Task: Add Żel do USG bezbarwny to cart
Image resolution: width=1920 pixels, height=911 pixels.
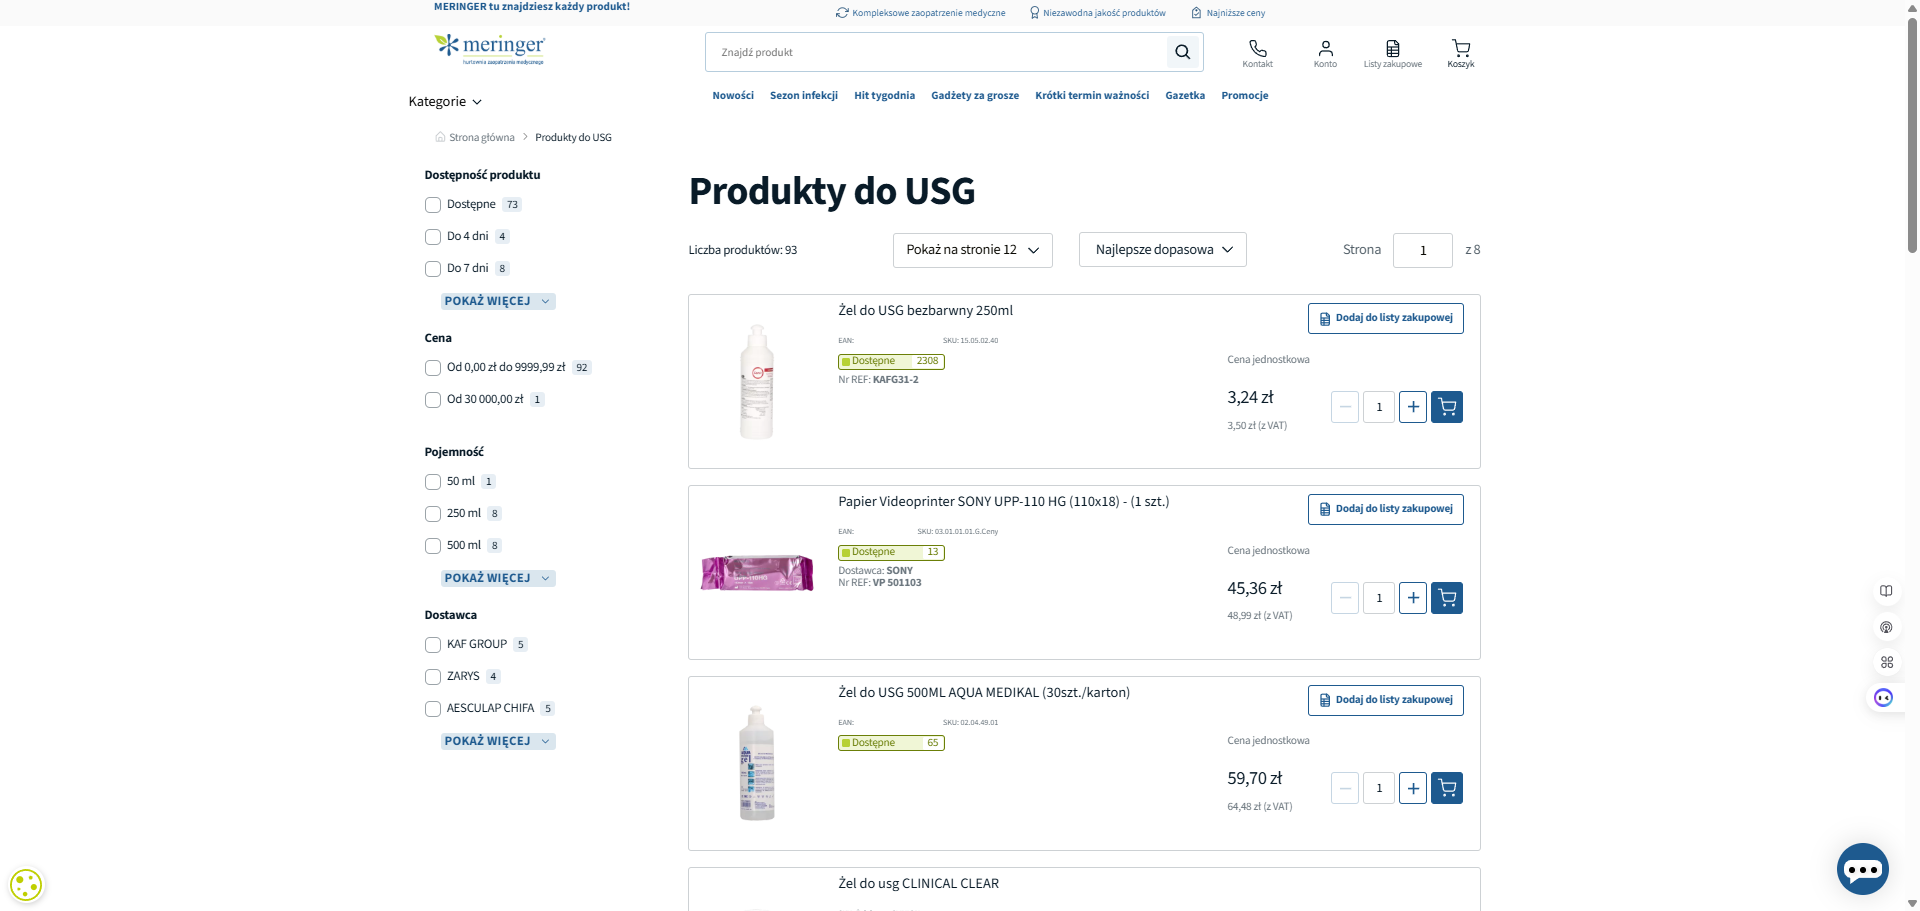Action: (x=1447, y=407)
